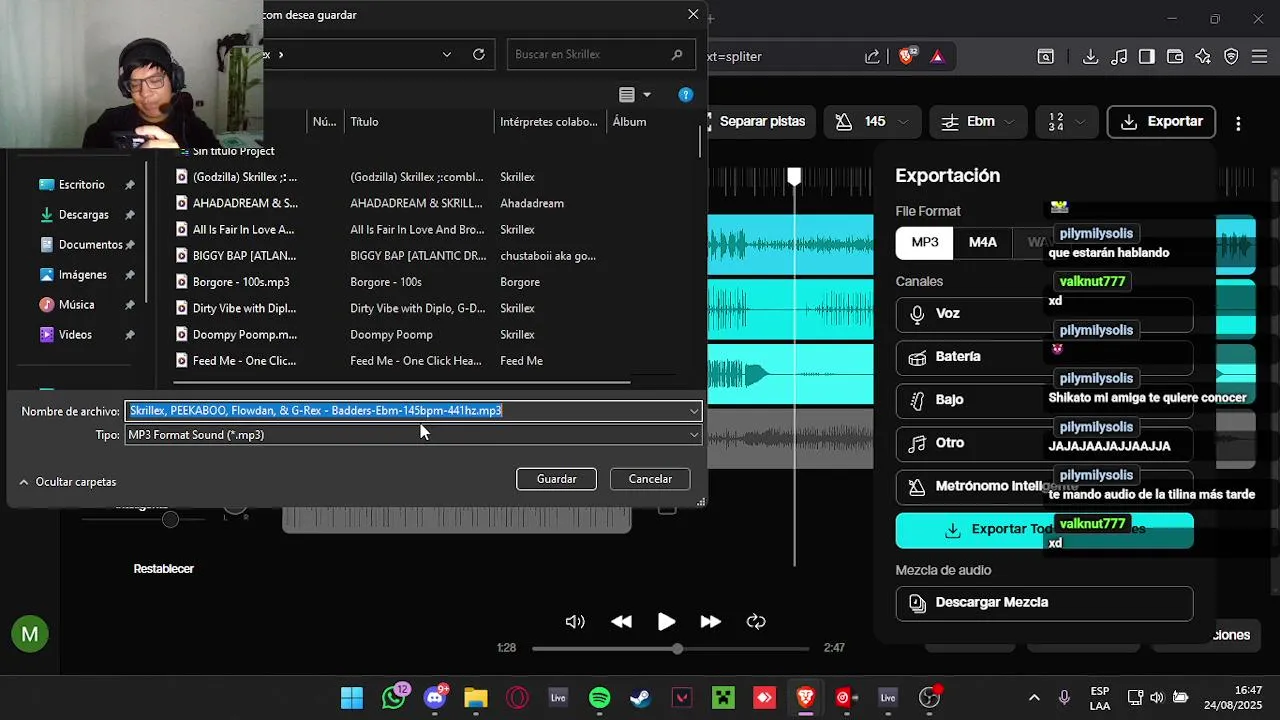Click the play button in the player
Screen dimensions: 1280x720
666,622
